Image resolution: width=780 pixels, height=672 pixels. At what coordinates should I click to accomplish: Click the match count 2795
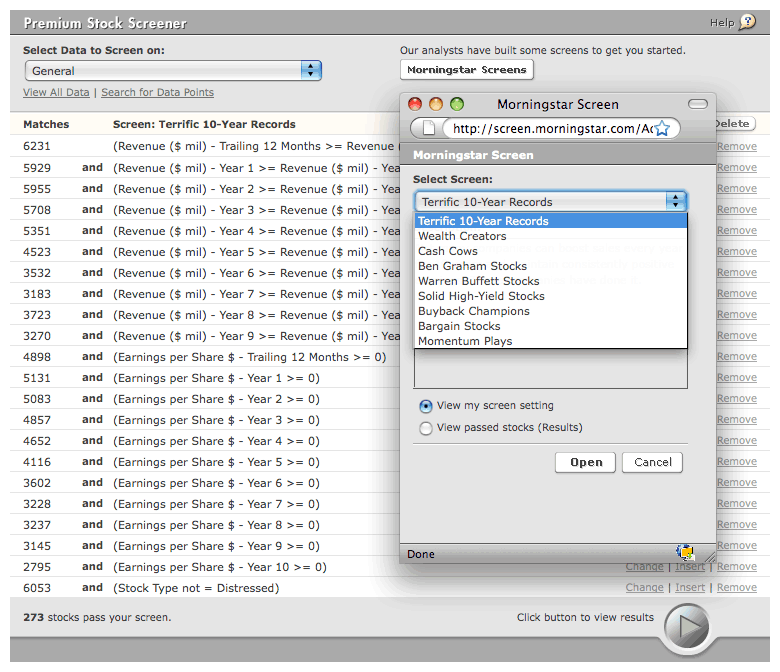37,567
